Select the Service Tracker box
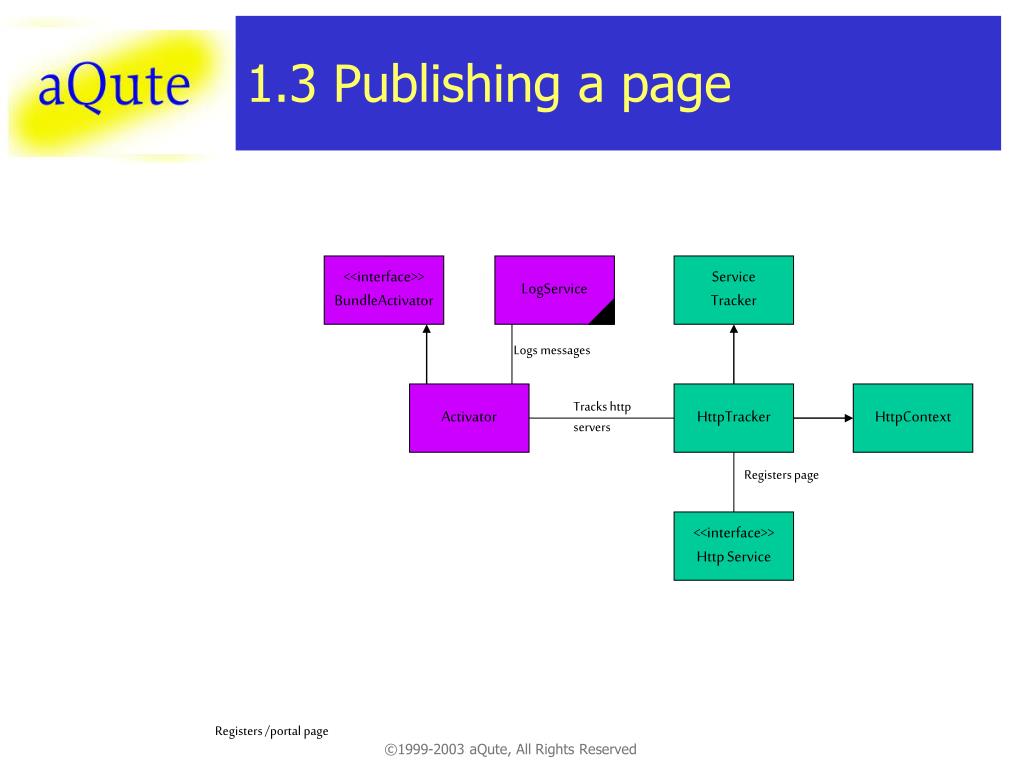 click(733, 290)
